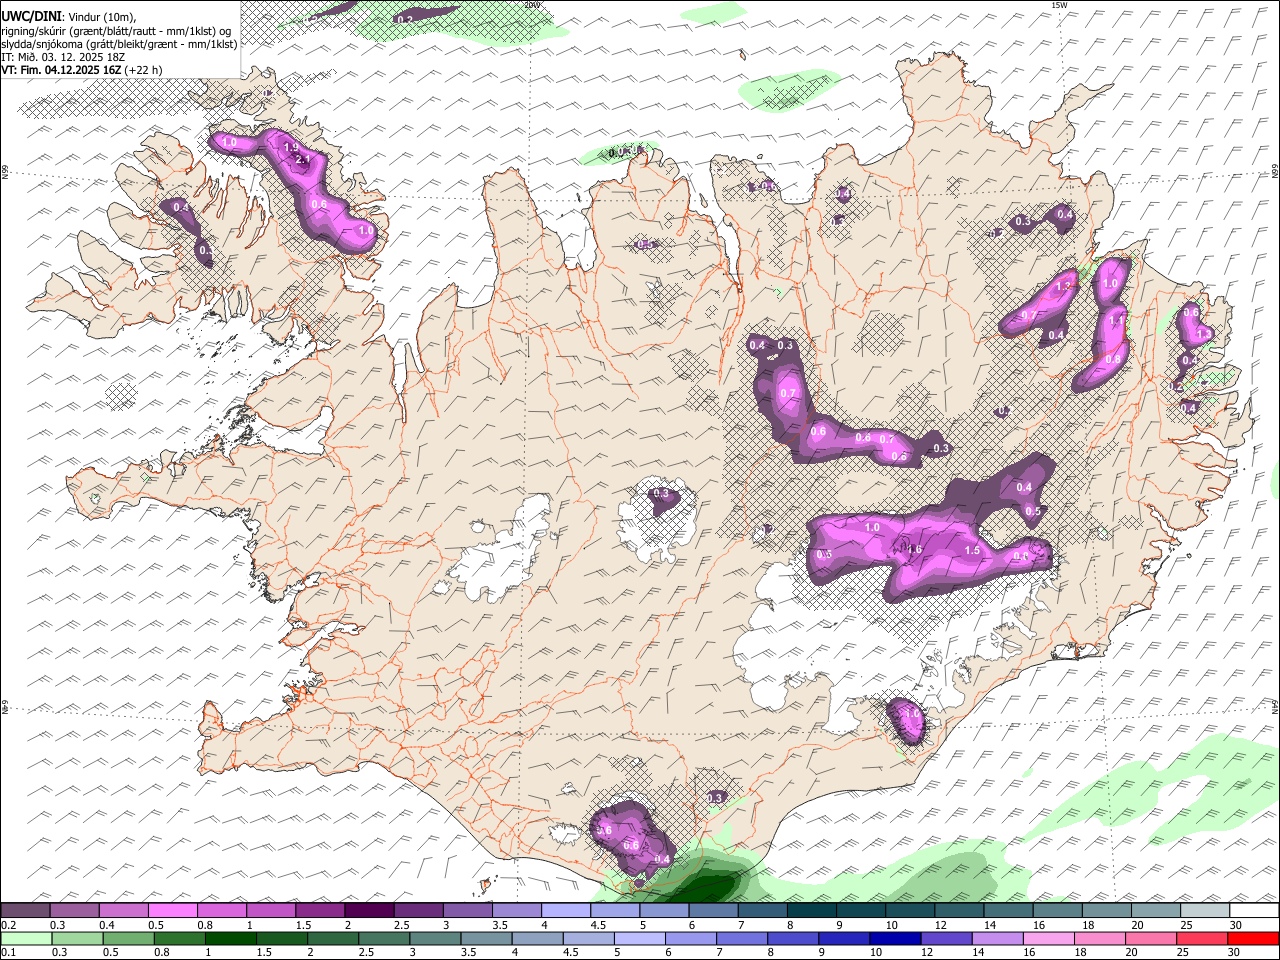Pick the bright pink 0.5 snow swatch
Screen dimensions: 1280x960
tap(173, 911)
